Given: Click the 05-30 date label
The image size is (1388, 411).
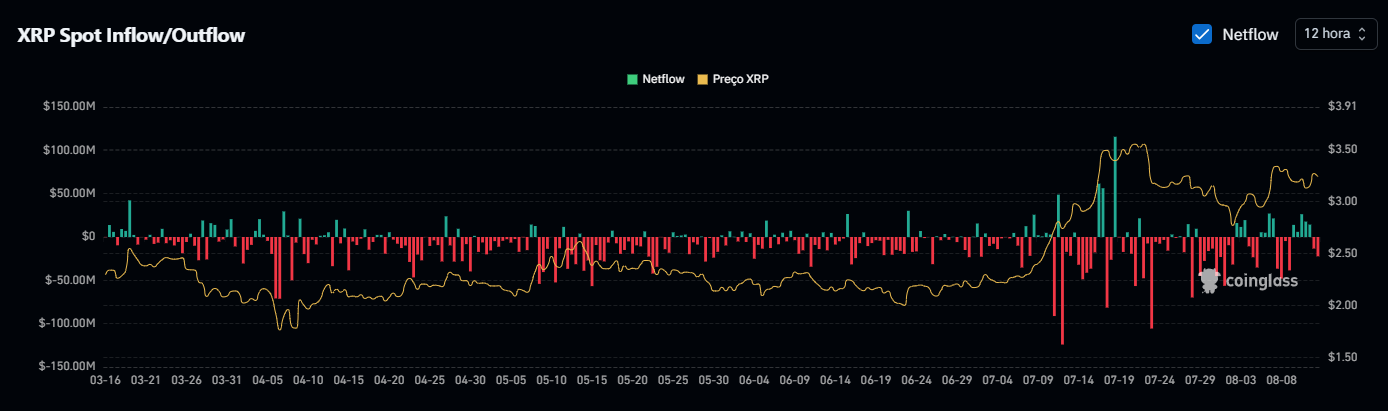Looking at the screenshot, I should click(x=713, y=380).
